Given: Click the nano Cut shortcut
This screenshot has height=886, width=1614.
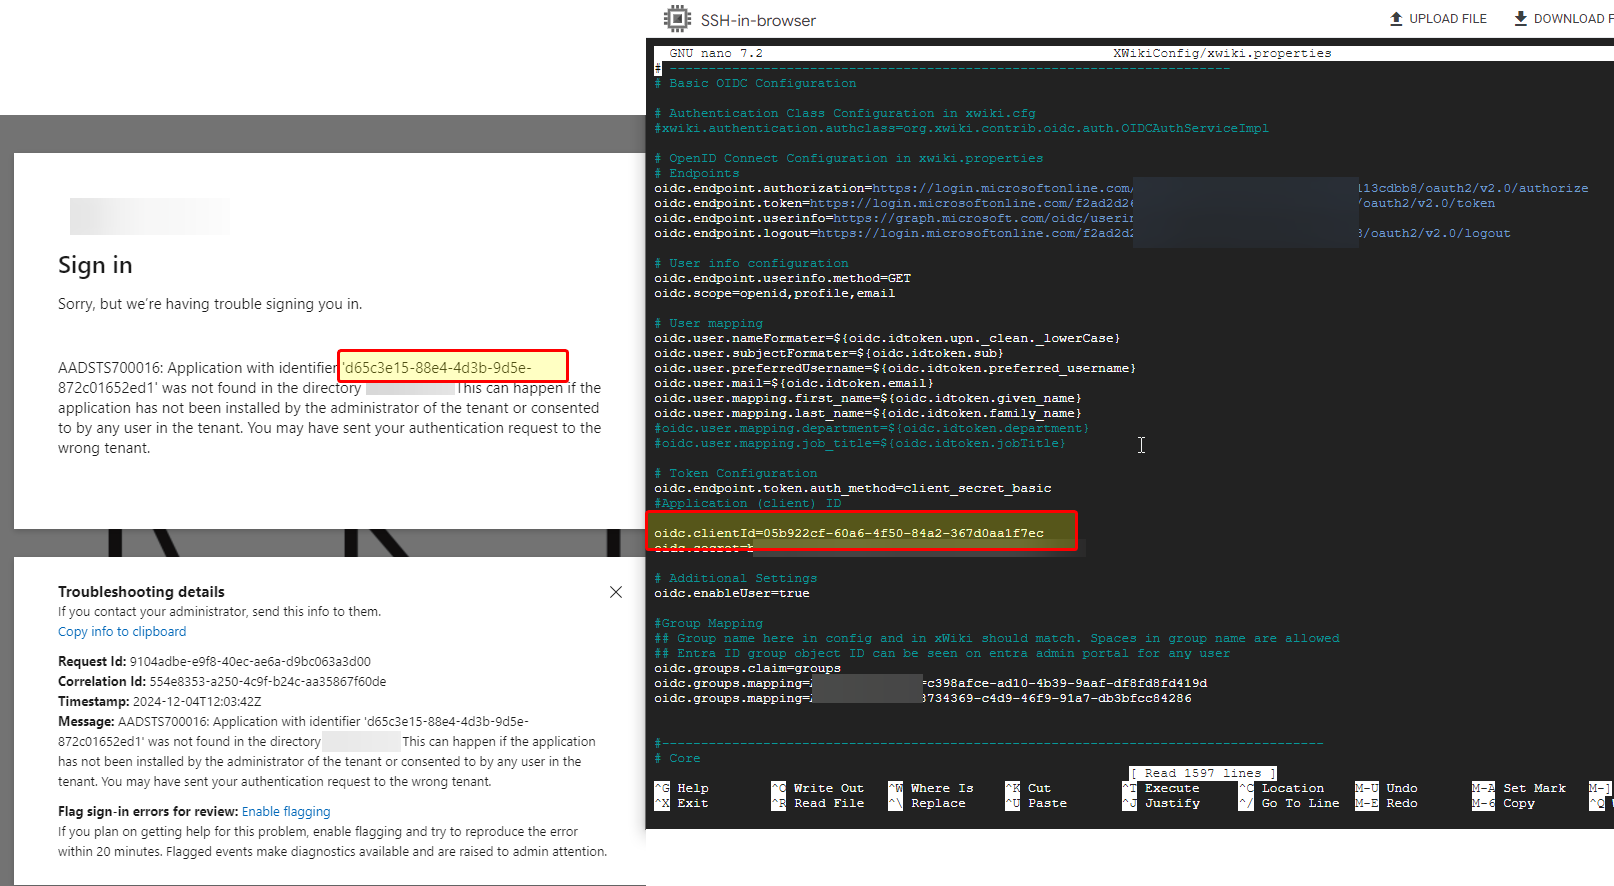Looking at the screenshot, I should click(1028, 788).
